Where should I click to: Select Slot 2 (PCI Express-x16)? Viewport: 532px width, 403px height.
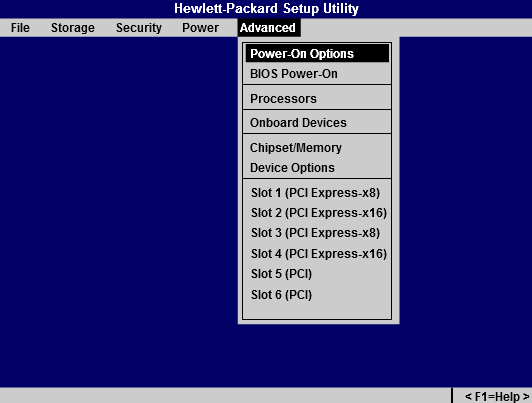coord(317,213)
